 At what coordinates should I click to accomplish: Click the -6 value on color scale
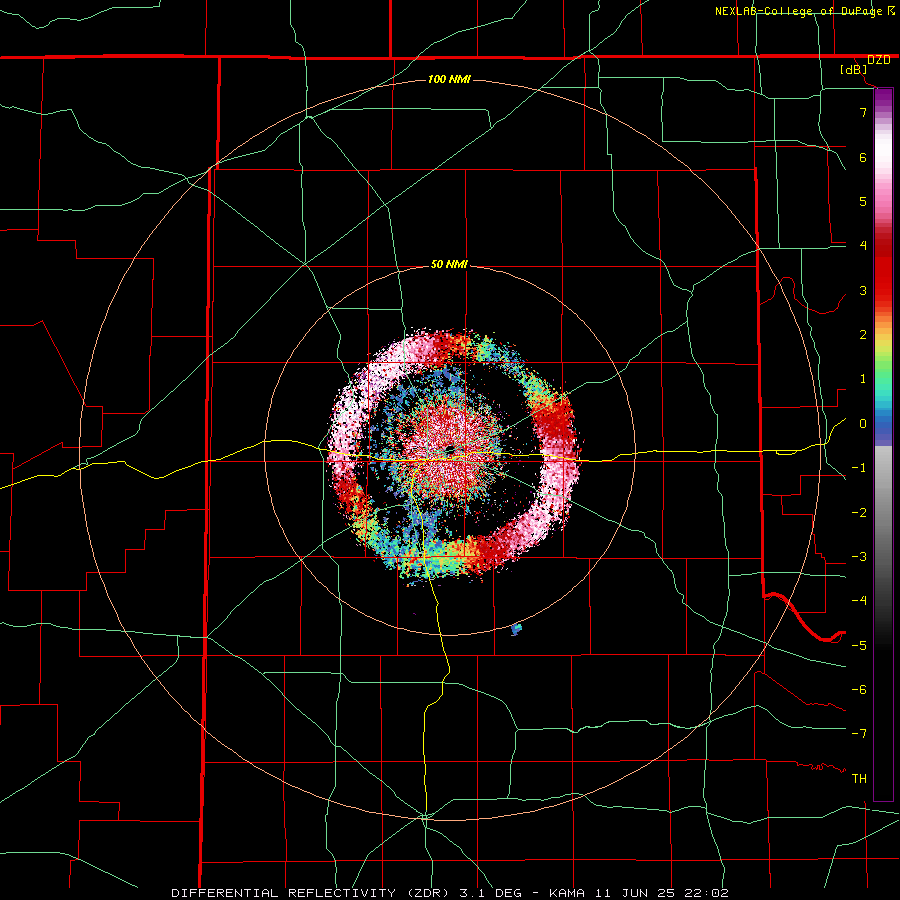(x=859, y=690)
